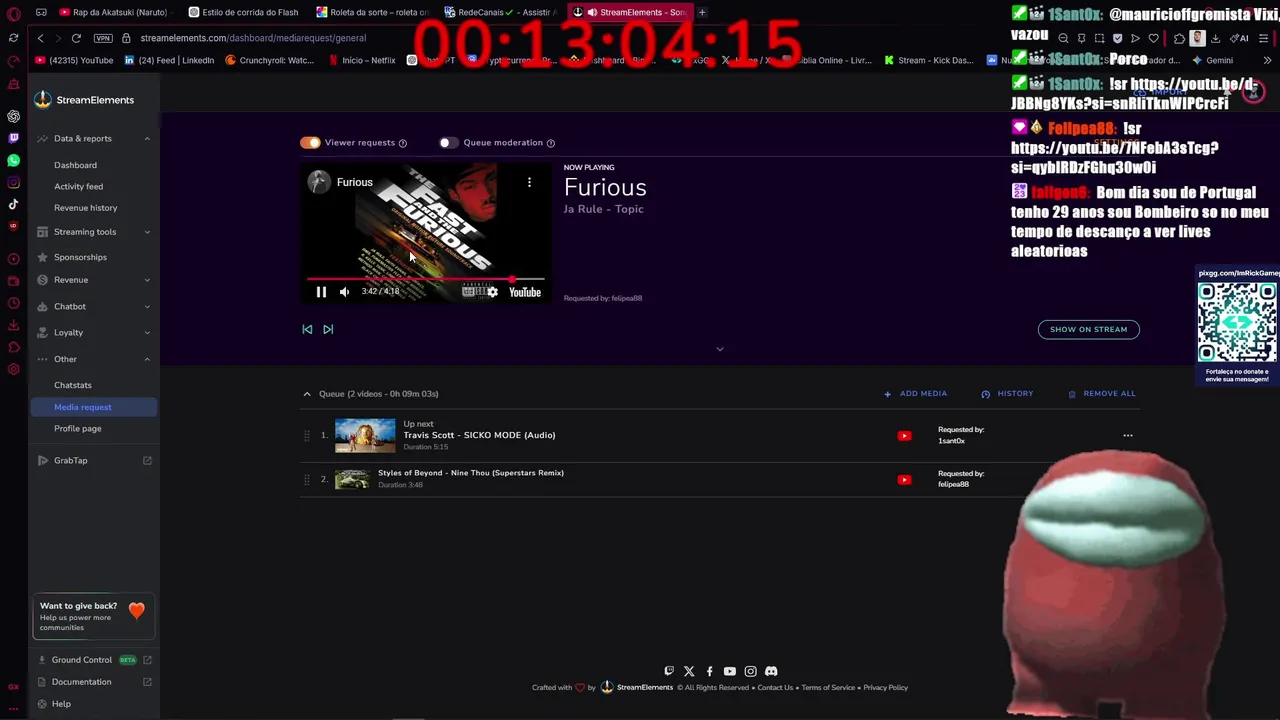1280x720 pixels.
Task: Expand Streaming tools menu
Action: pyautogui.click(x=93, y=232)
